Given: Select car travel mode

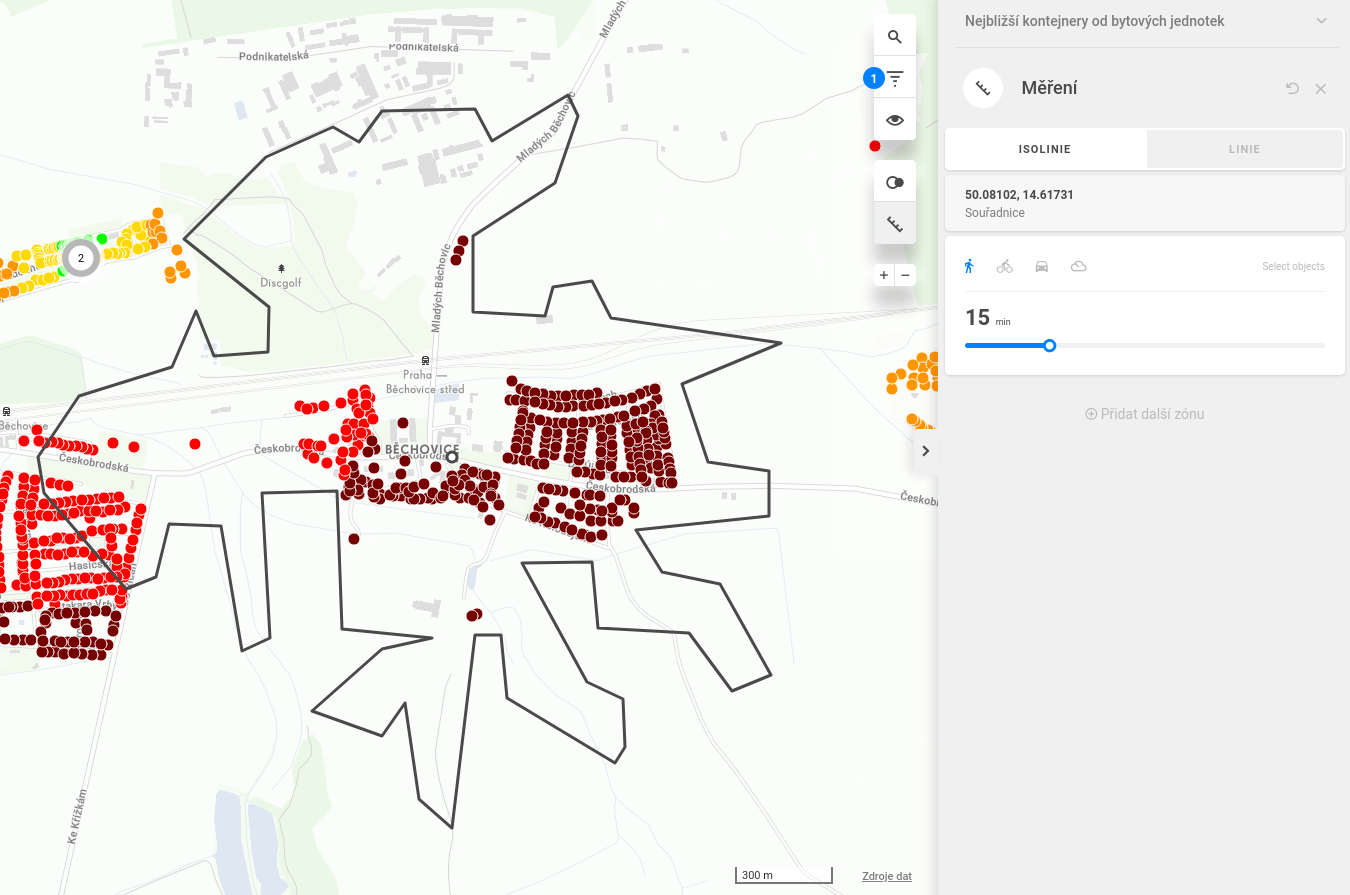Looking at the screenshot, I should click(1042, 266).
